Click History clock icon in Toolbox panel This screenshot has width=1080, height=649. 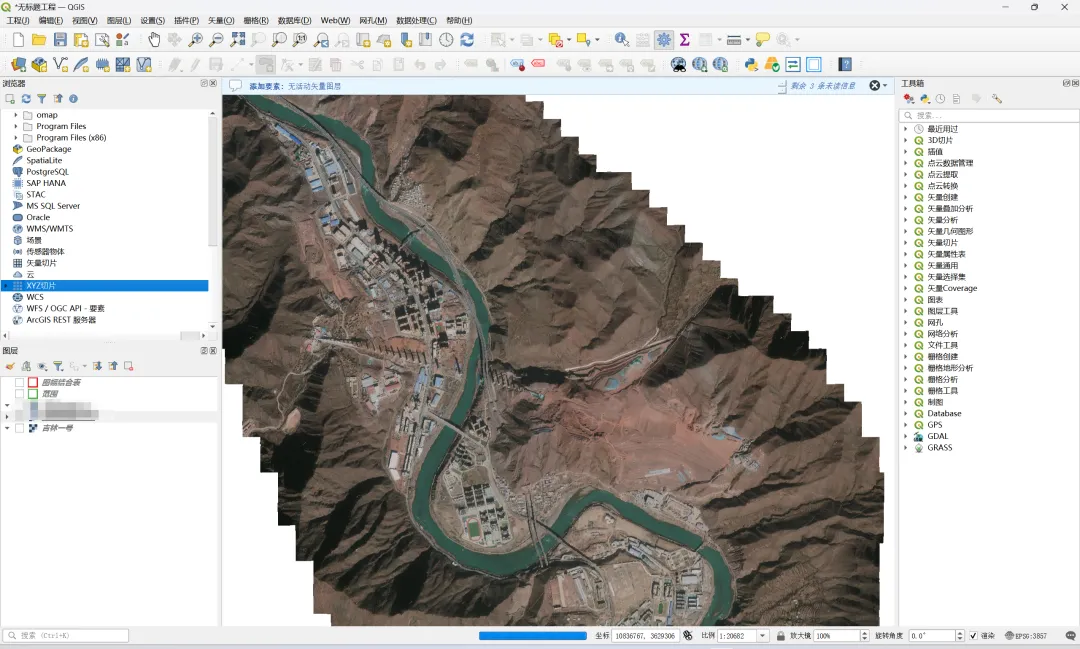coord(940,99)
